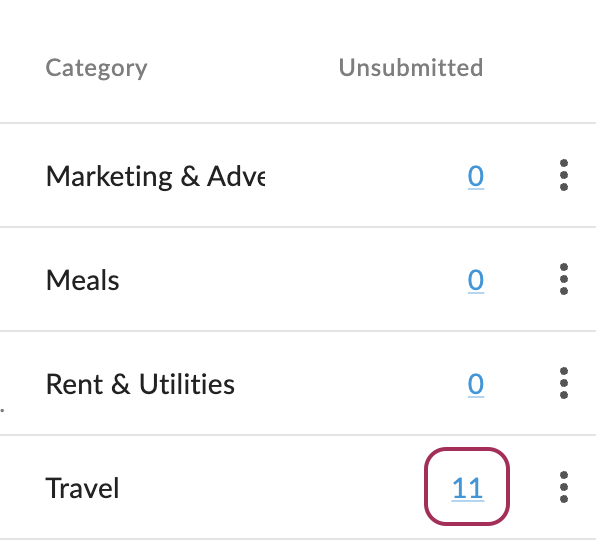Select the Meals category name
This screenshot has height=540, width=596.
(x=82, y=280)
